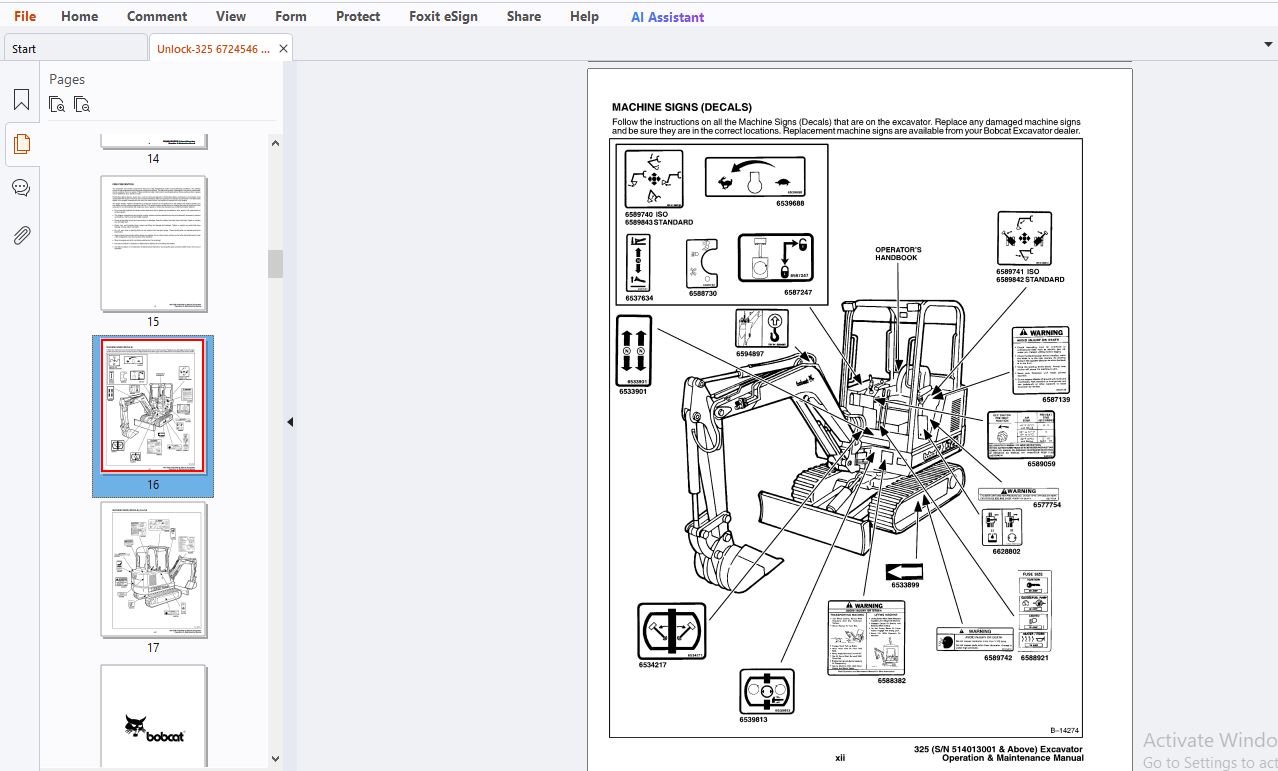Select page 17 thumbnail
The image size is (1278, 771).
(154, 570)
